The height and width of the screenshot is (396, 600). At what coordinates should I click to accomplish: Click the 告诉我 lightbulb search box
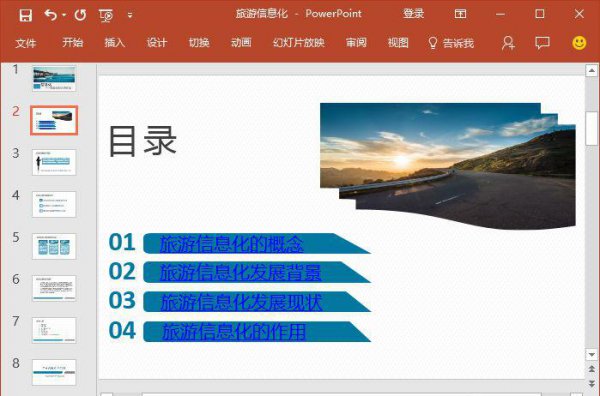coord(451,43)
